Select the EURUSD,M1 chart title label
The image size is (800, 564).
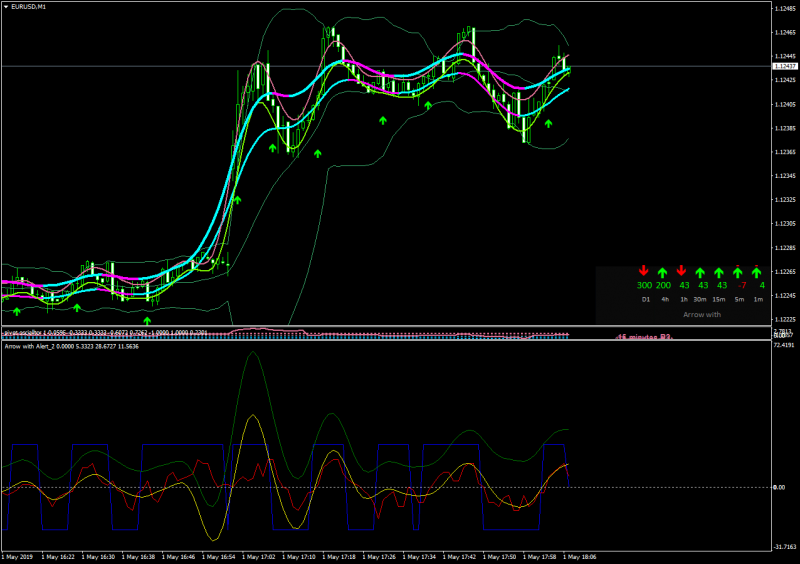(28, 7)
